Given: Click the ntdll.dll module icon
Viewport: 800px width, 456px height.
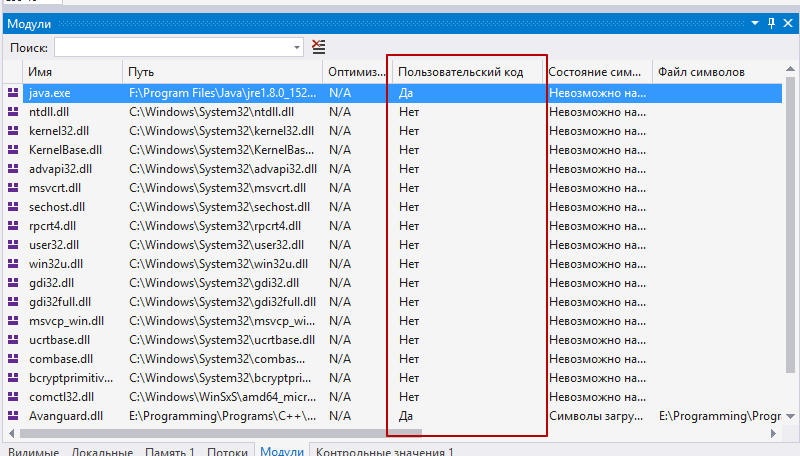Looking at the screenshot, I should (12, 111).
